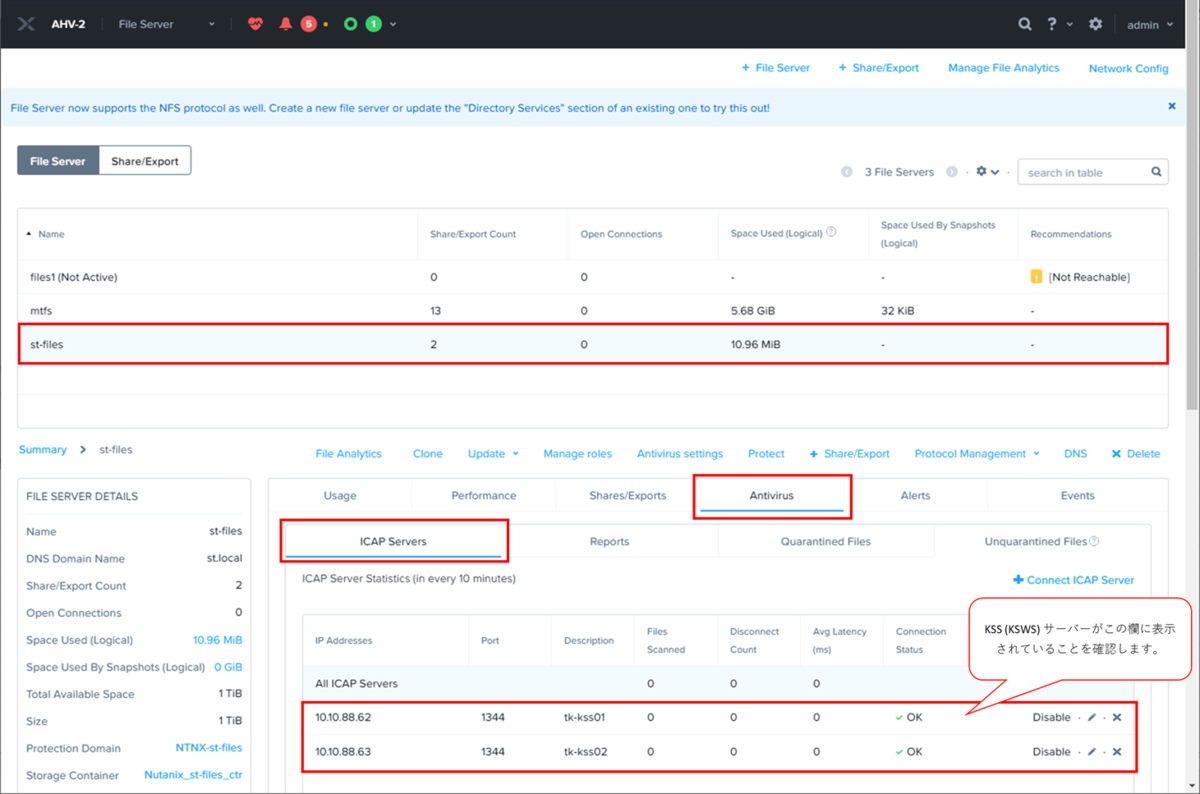The image size is (1200, 794).
Task: Open Manage File Analytics
Action: pos(1003,68)
